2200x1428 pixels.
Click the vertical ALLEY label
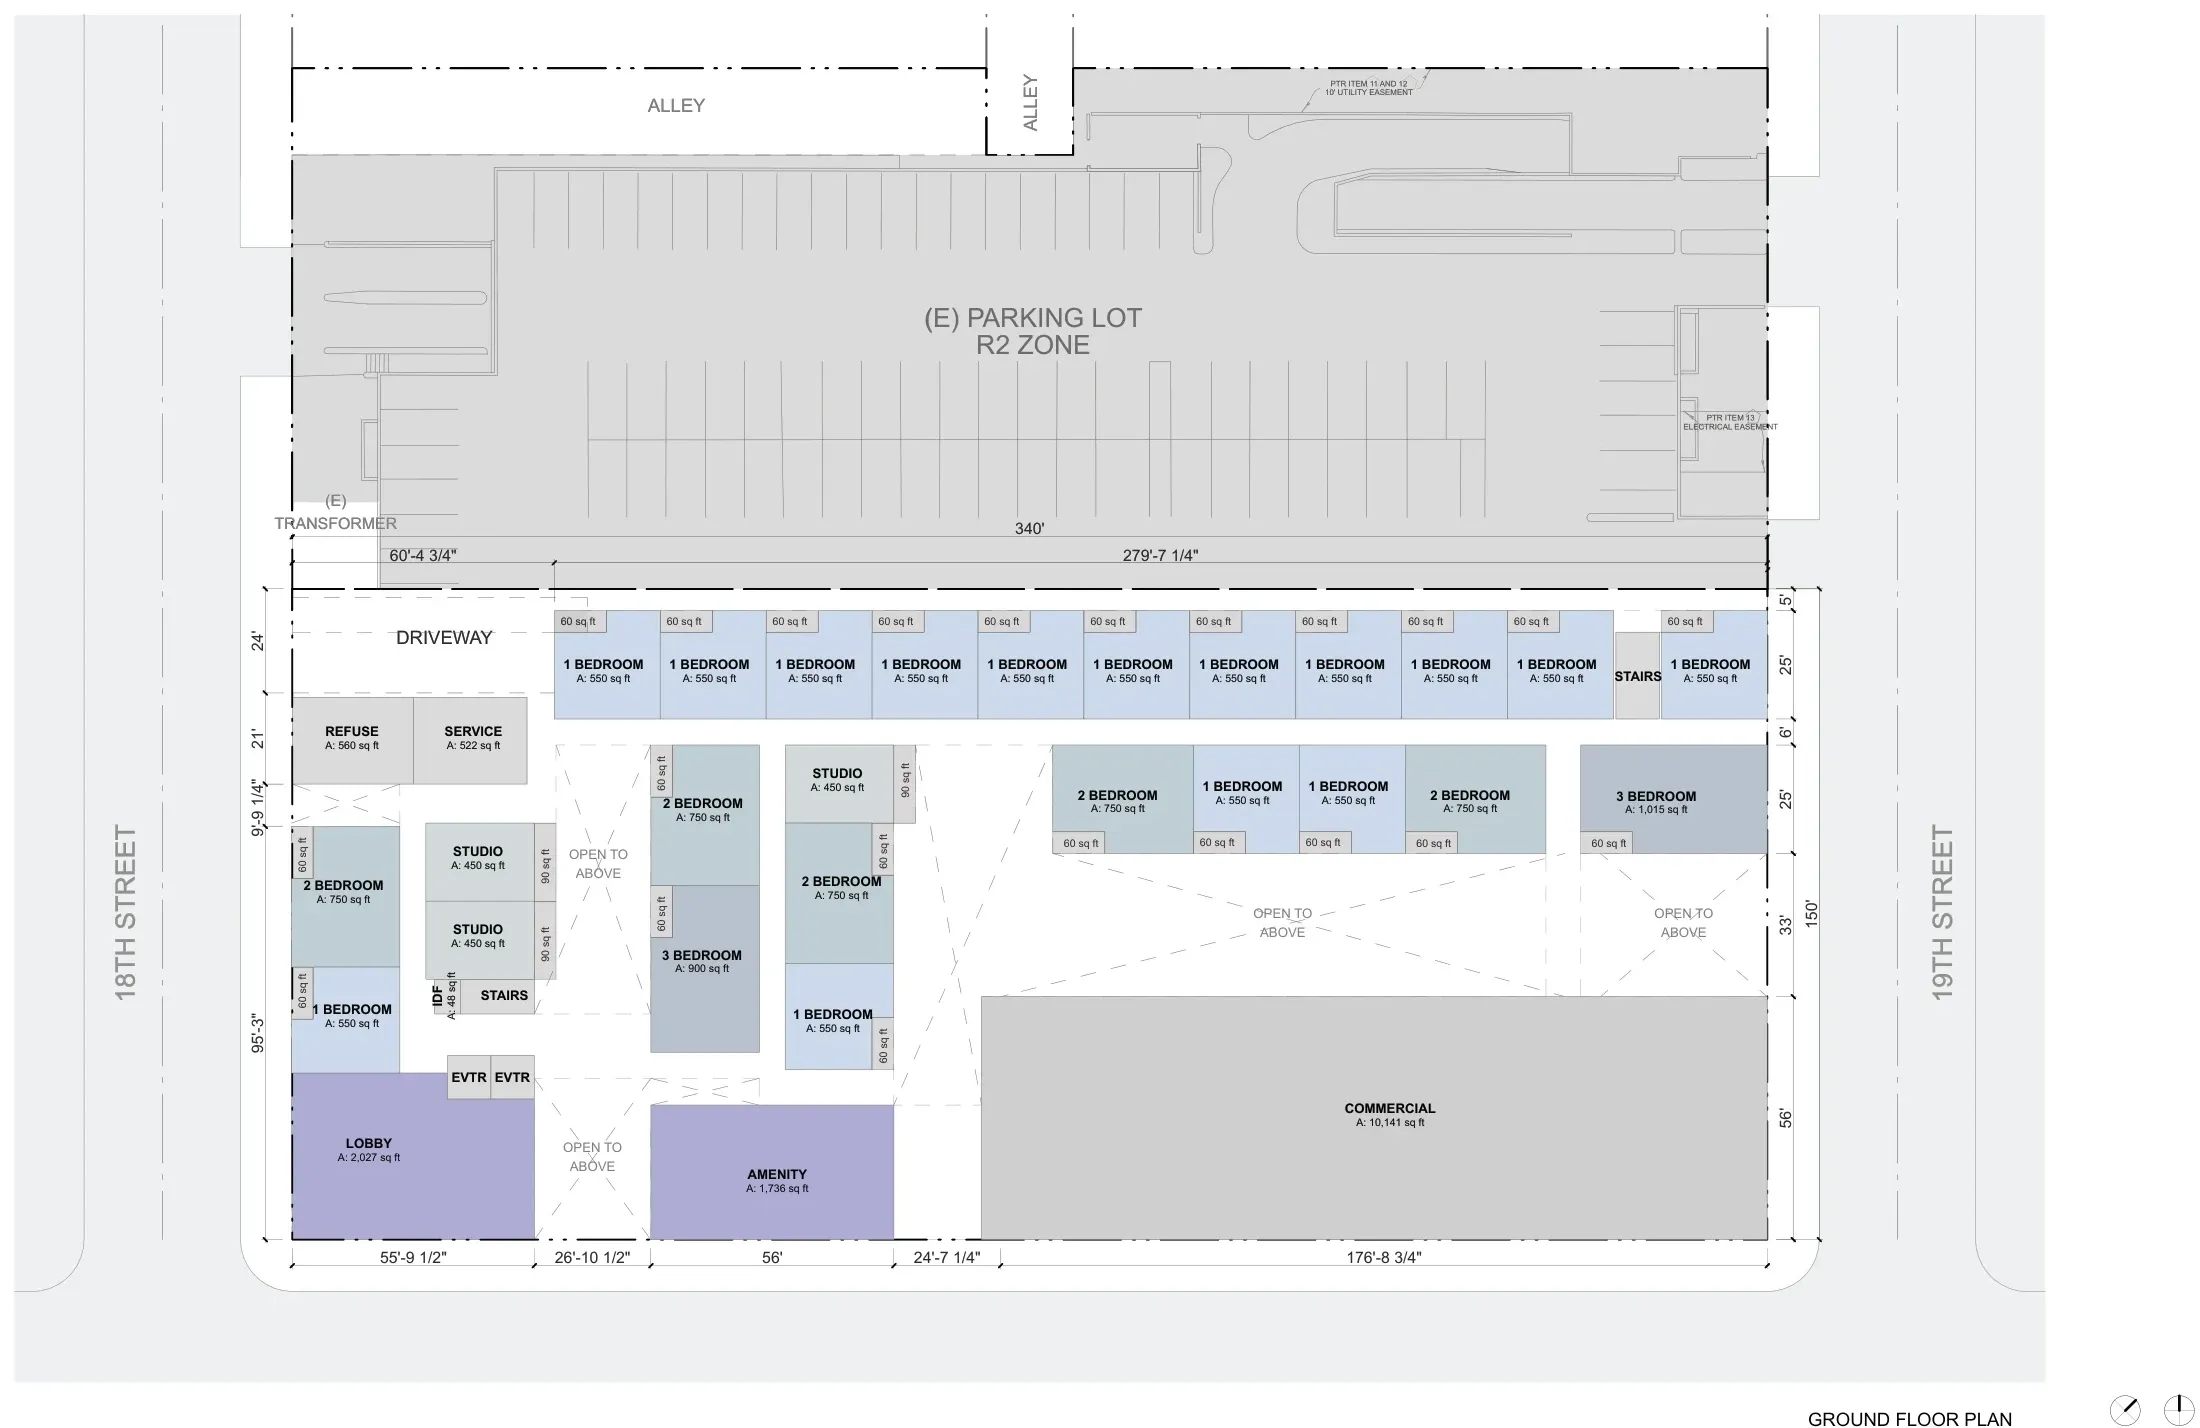[1030, 102]
